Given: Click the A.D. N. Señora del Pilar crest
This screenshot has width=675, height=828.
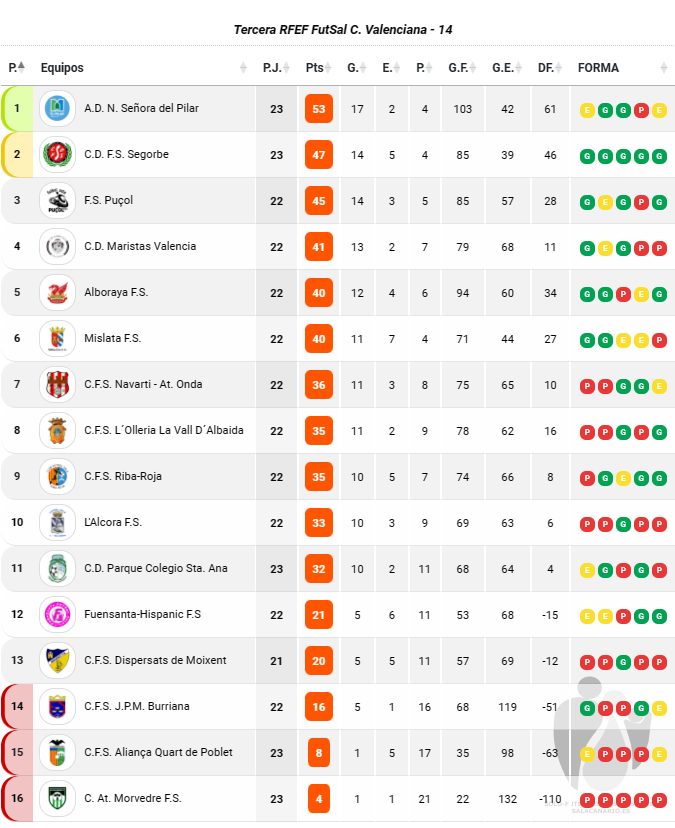Looking at the screenshot, I should 57,109.
